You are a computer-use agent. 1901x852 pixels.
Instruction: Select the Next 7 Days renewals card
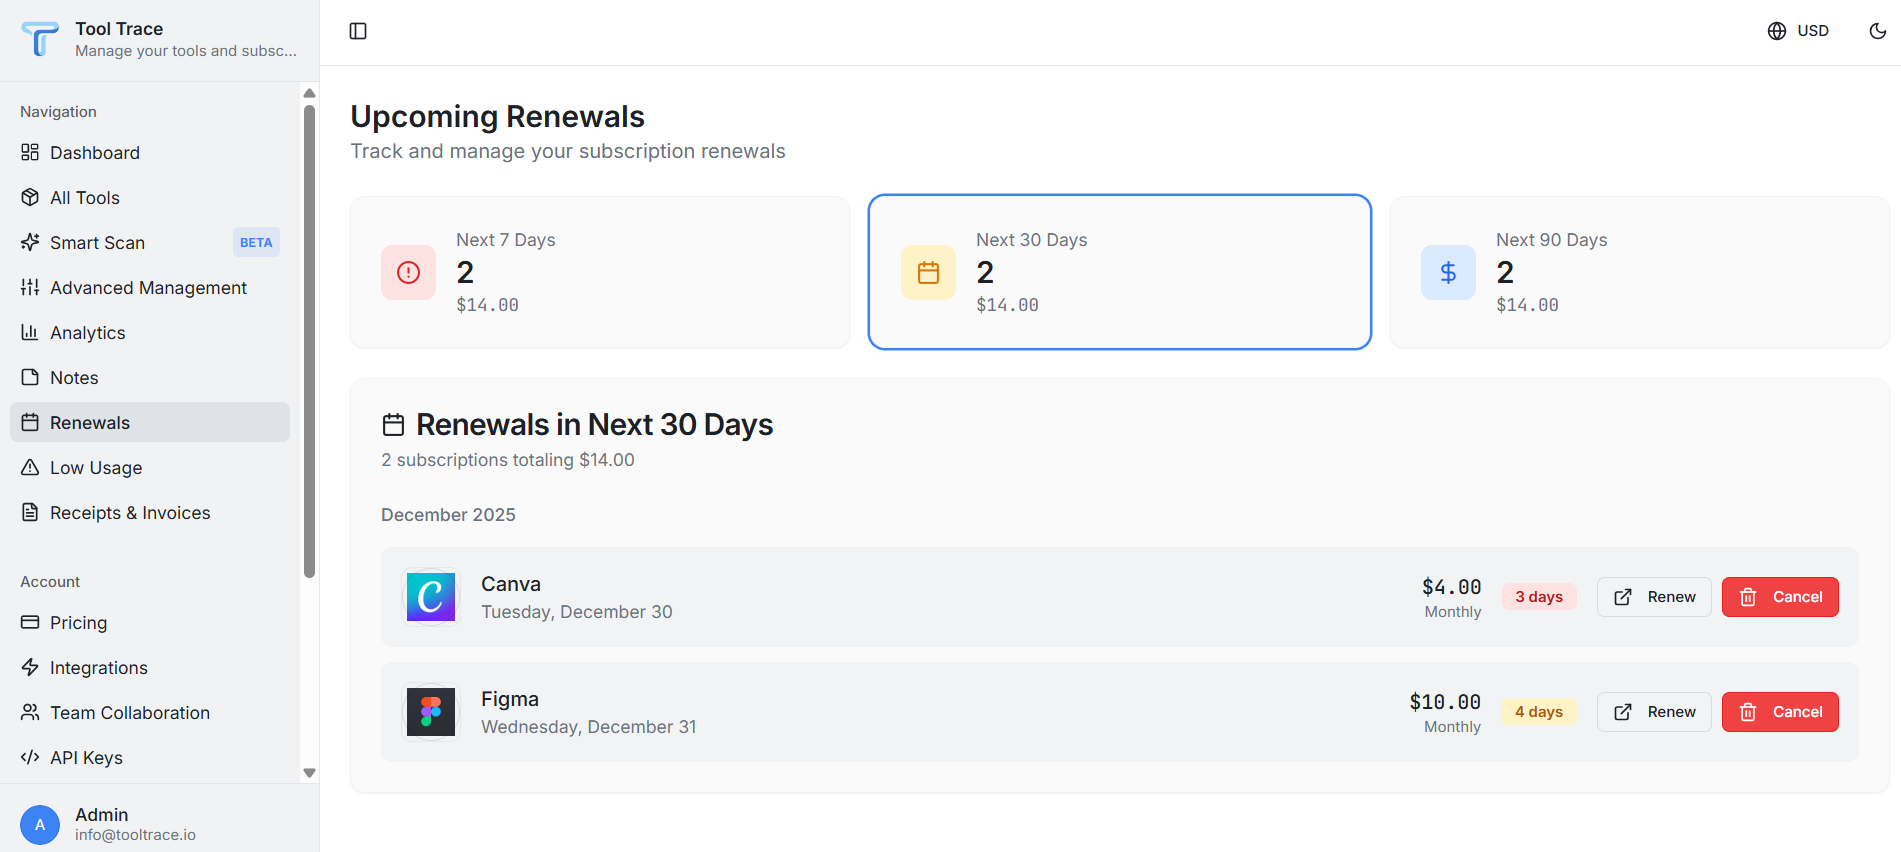(600, 272)
